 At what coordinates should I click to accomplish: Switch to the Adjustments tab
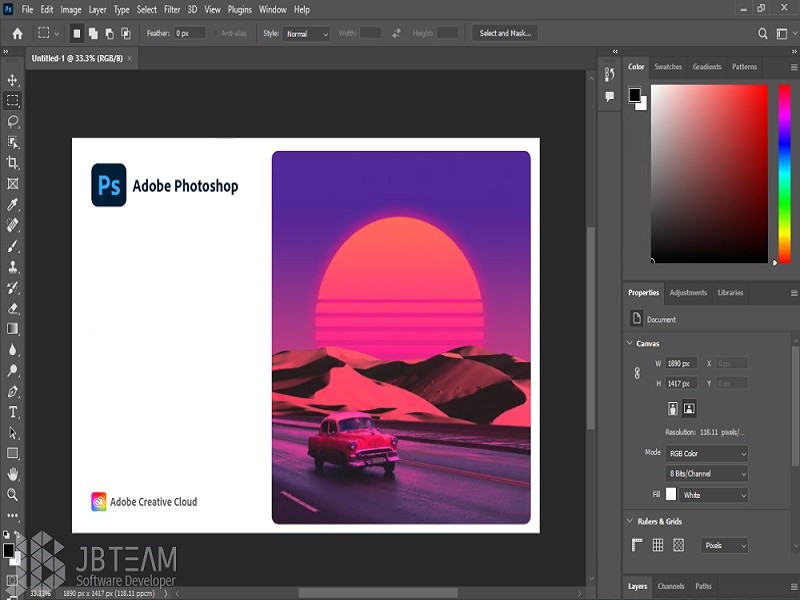[688, 293]
